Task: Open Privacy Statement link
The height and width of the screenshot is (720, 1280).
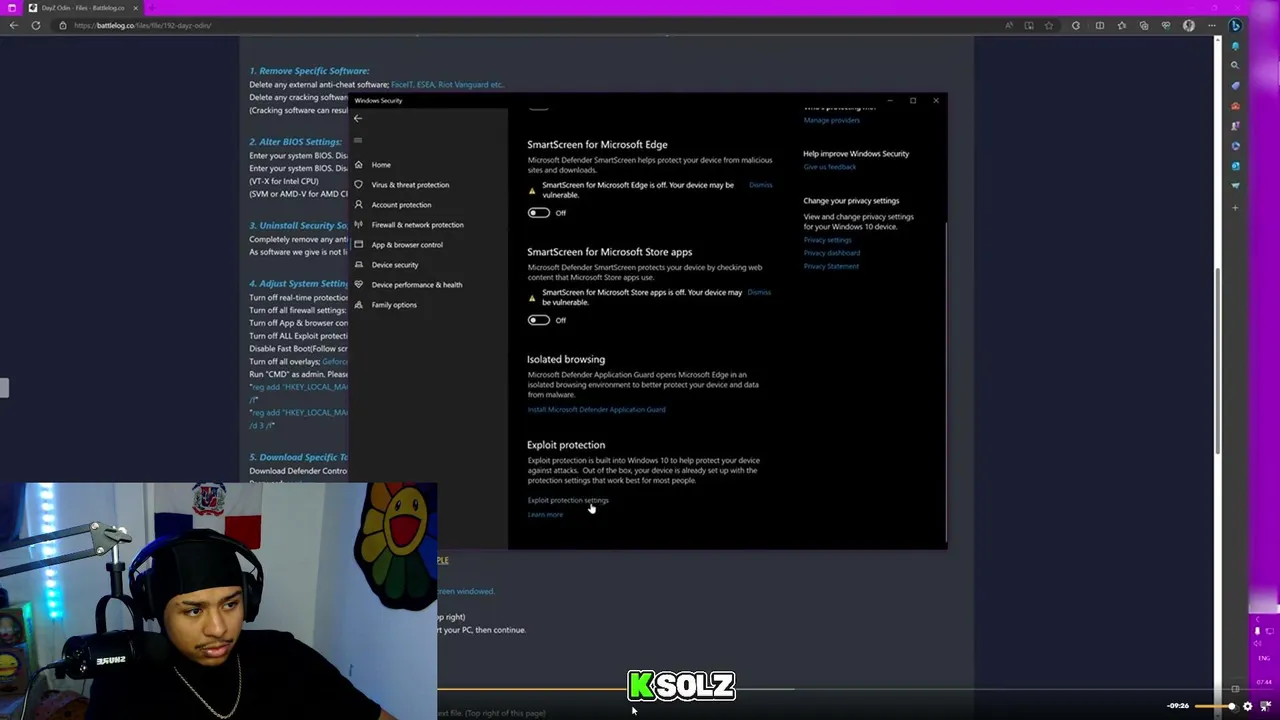Action: [831, 266]
